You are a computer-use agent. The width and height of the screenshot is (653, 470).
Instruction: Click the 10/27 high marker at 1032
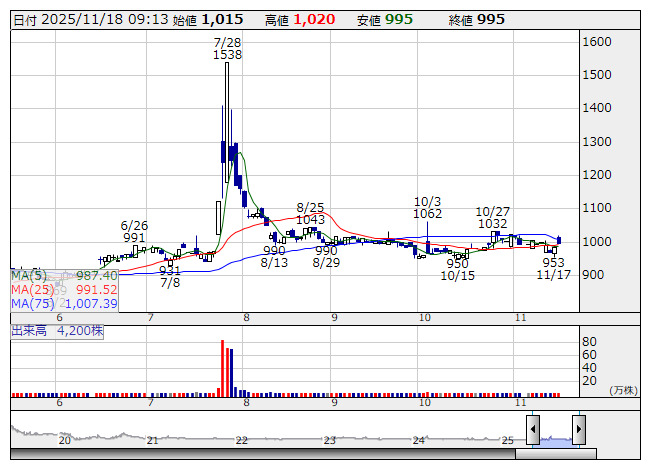coord(493,218)
